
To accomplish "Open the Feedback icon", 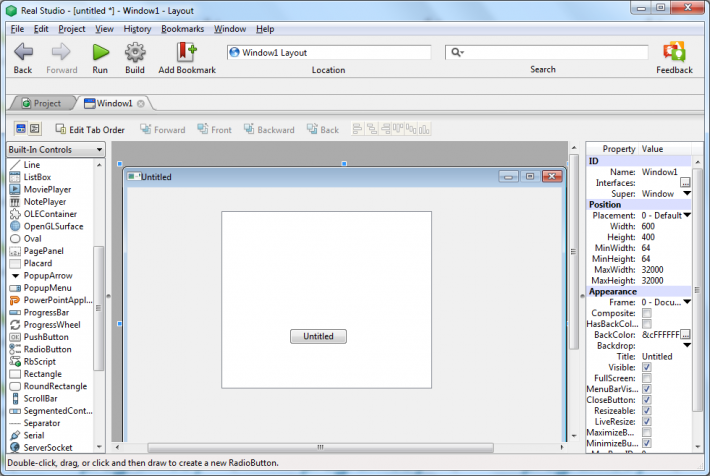I will click(x=674, y=52).
